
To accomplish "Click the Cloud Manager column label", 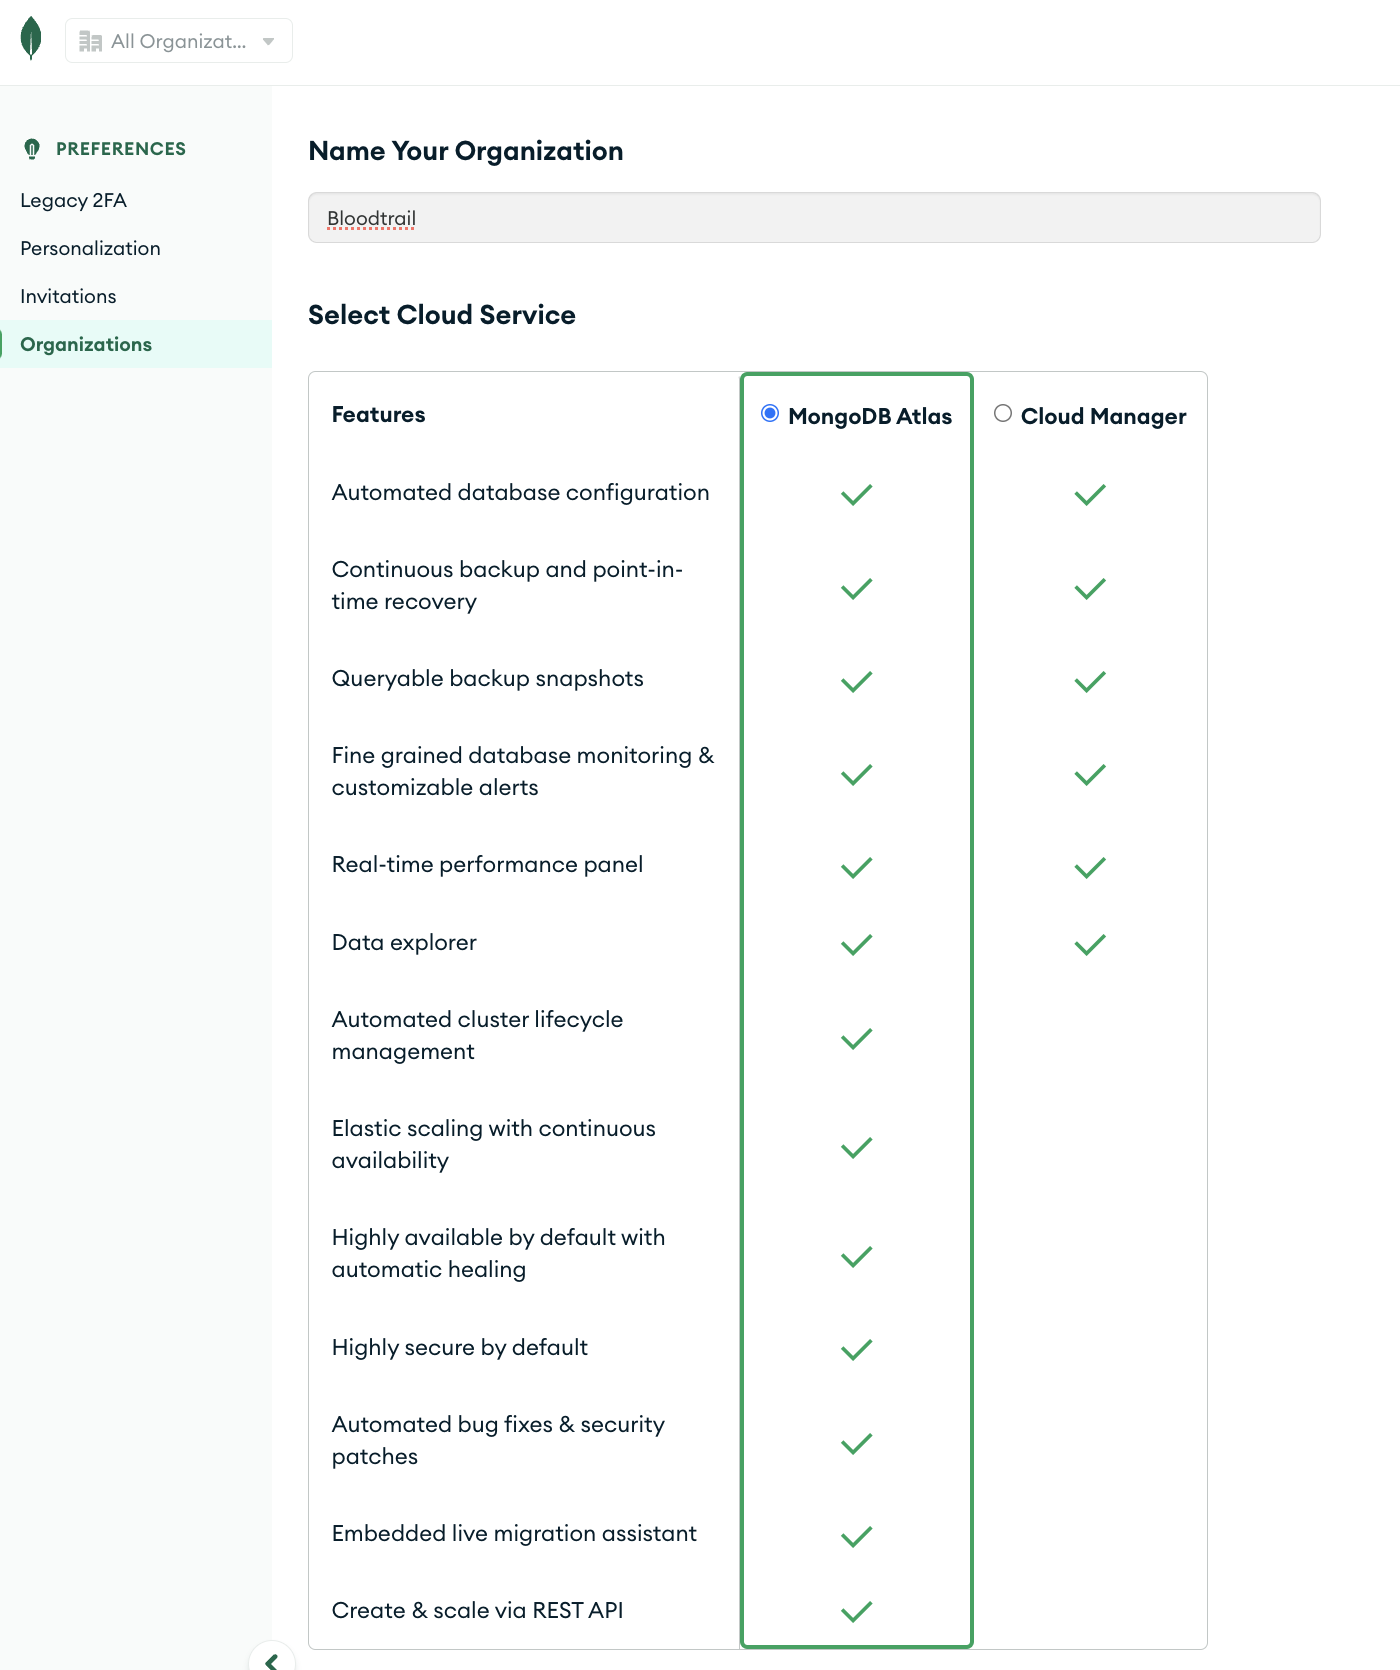I will 1103,416.
